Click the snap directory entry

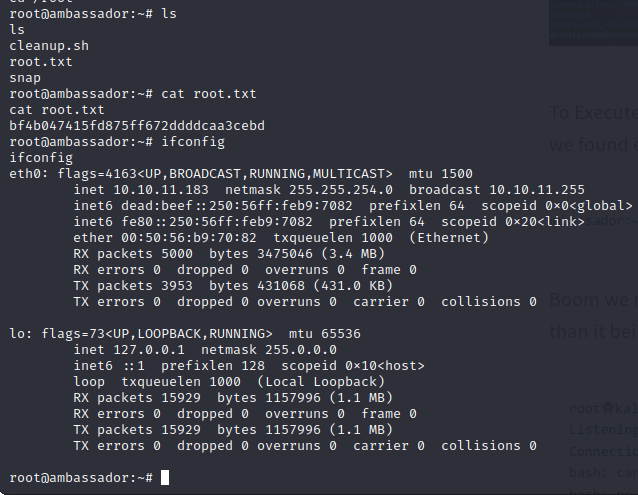25,78
